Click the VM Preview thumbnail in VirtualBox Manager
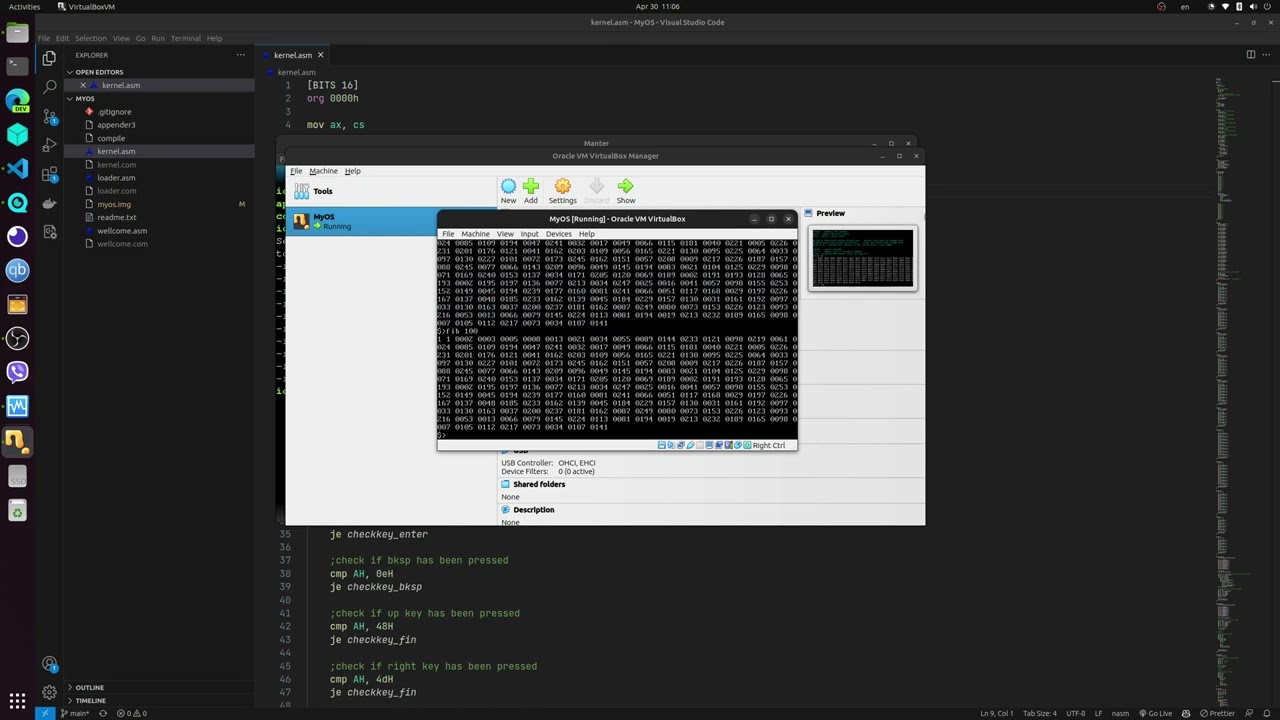This screenshot has height=720, width=1280. [x=862, y=258]
